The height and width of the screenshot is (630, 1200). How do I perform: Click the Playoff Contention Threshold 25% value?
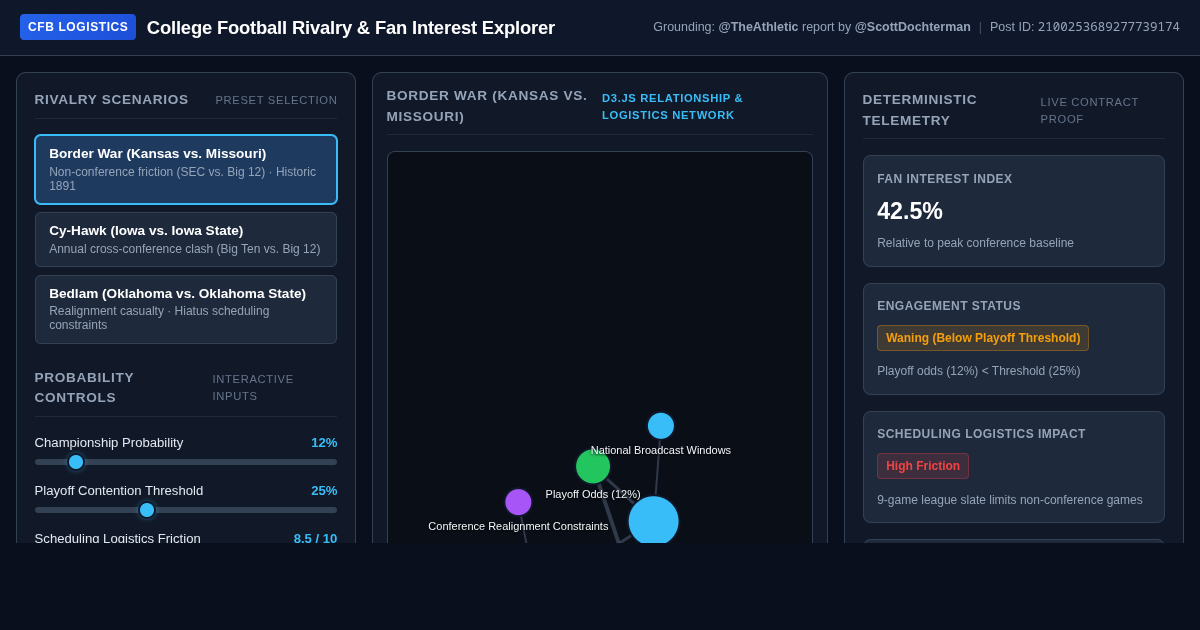pyautogui.click(x=324, y=490)
